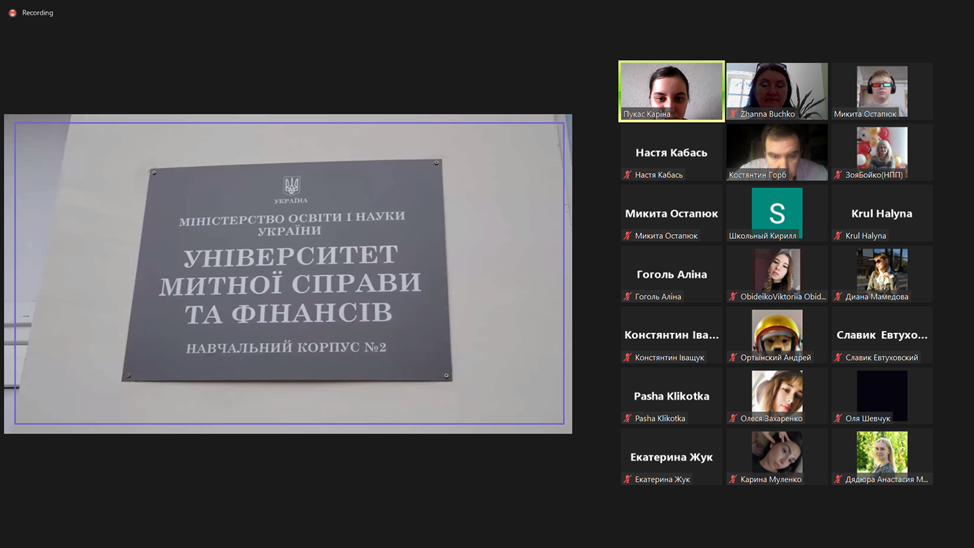
Task: Click headphones avatar photo of Микита Остапюк
Action: [x=882, y=91]
